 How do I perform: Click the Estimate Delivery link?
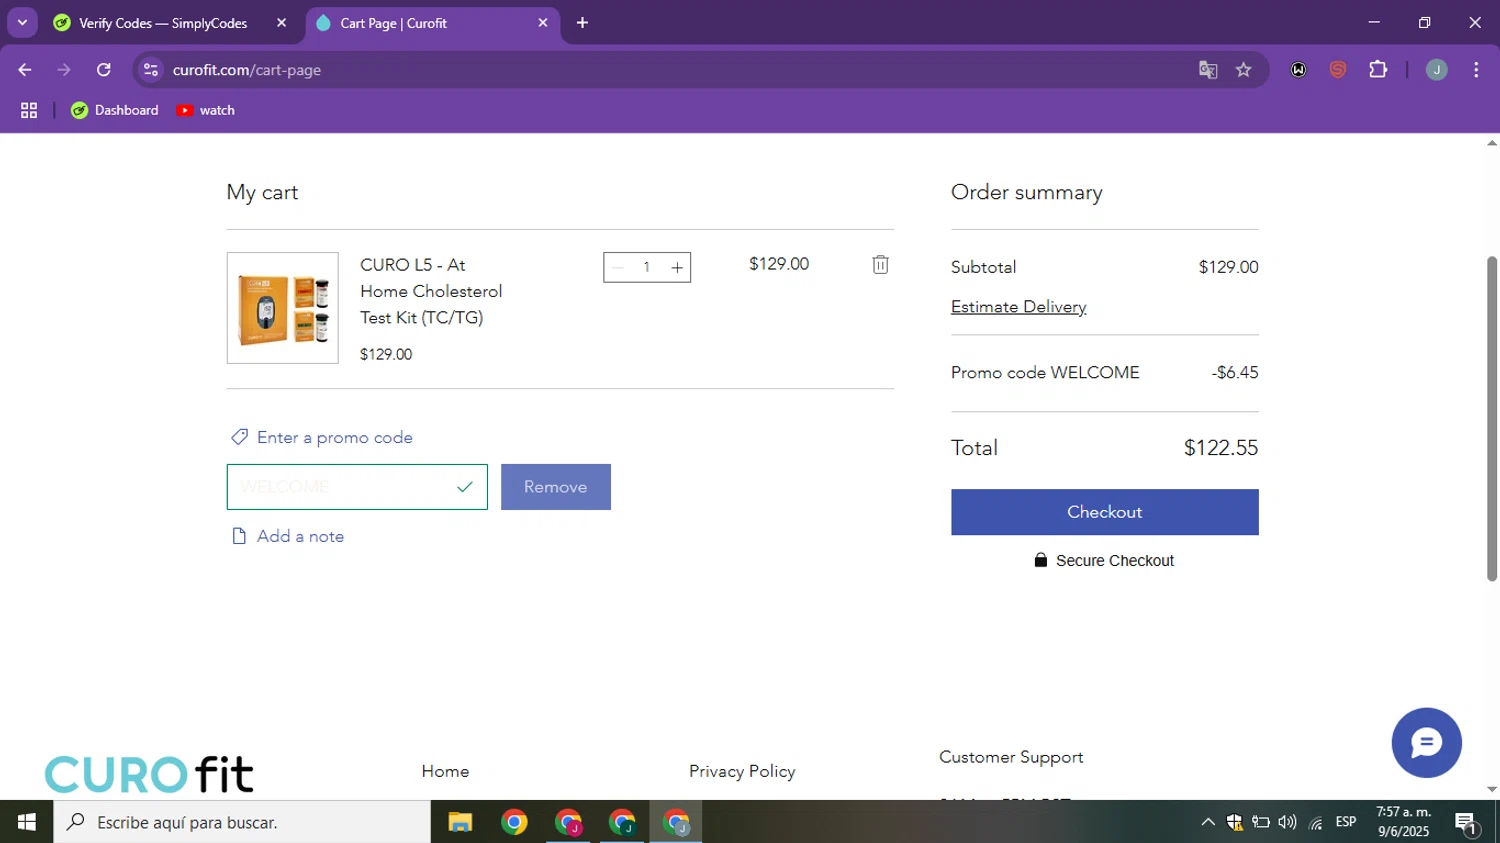1018,307
